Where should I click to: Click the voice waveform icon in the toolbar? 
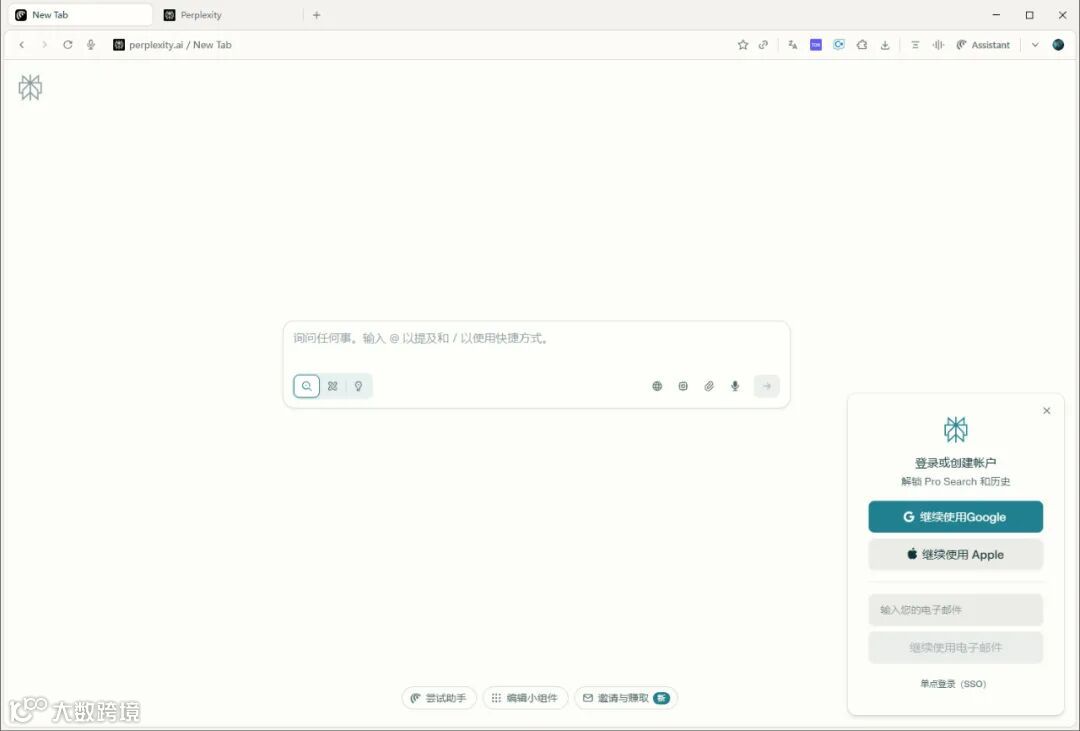point(938,45)
